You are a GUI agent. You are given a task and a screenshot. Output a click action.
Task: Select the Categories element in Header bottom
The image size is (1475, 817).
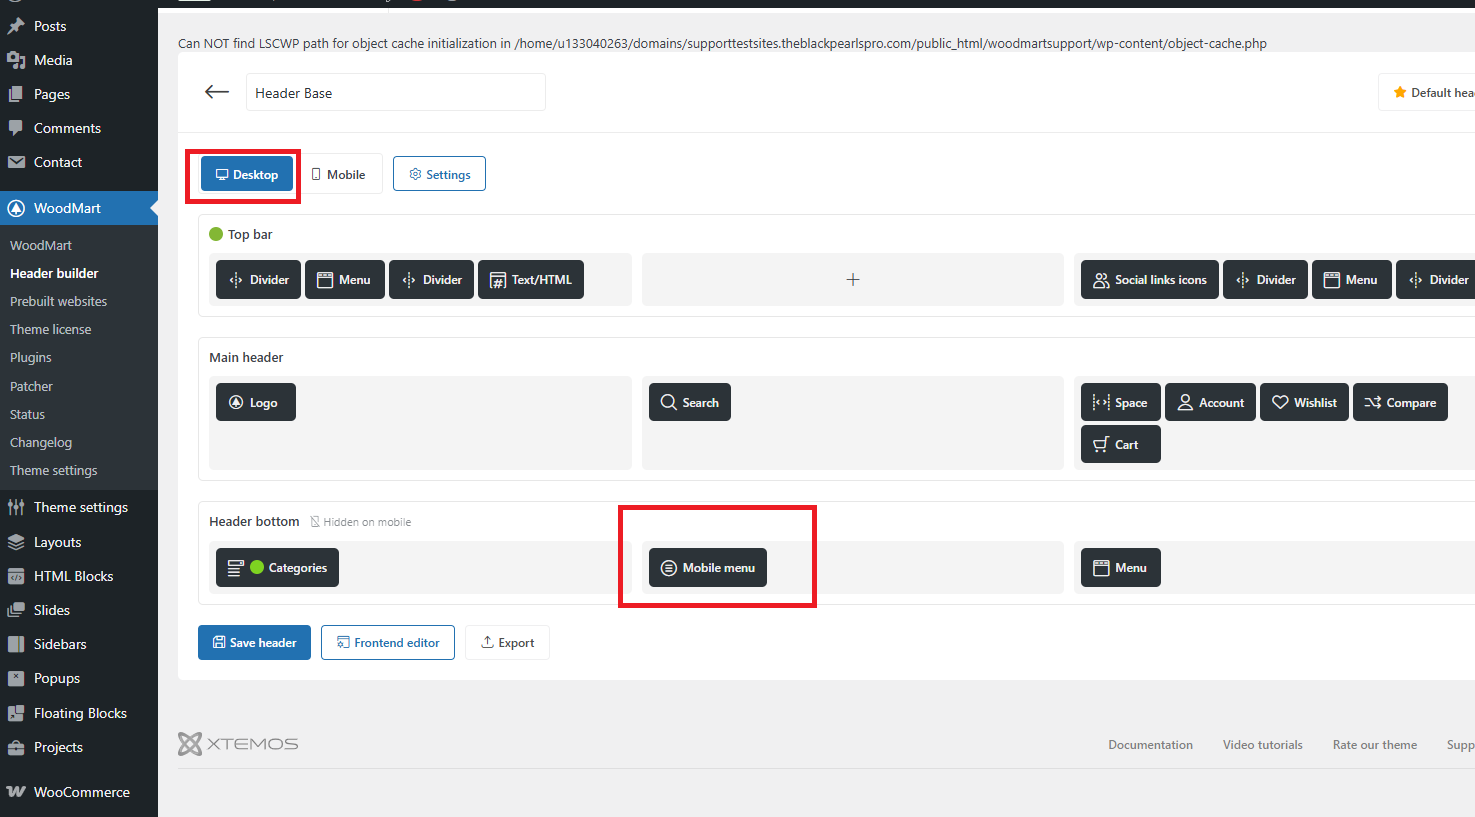pos(277,567)
